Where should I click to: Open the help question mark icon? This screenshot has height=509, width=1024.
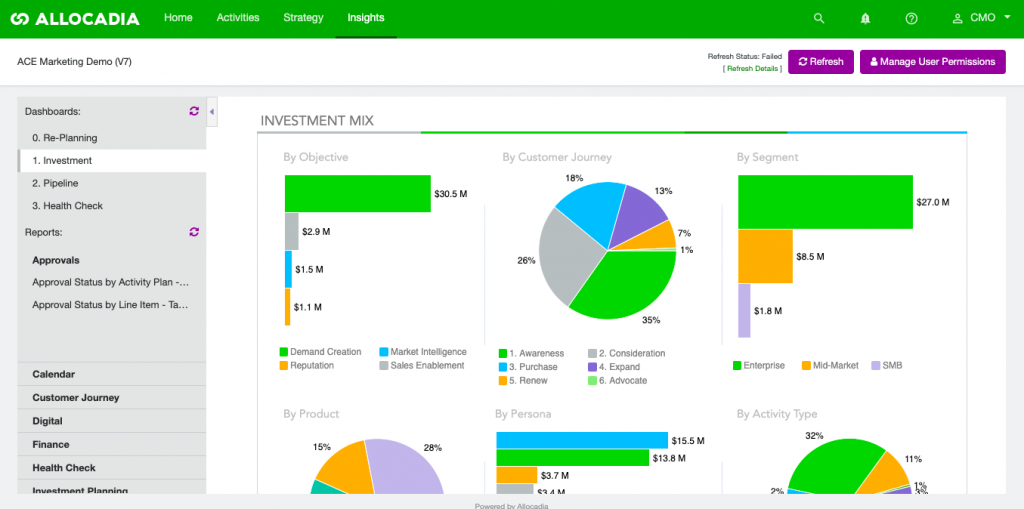point(912,18)
